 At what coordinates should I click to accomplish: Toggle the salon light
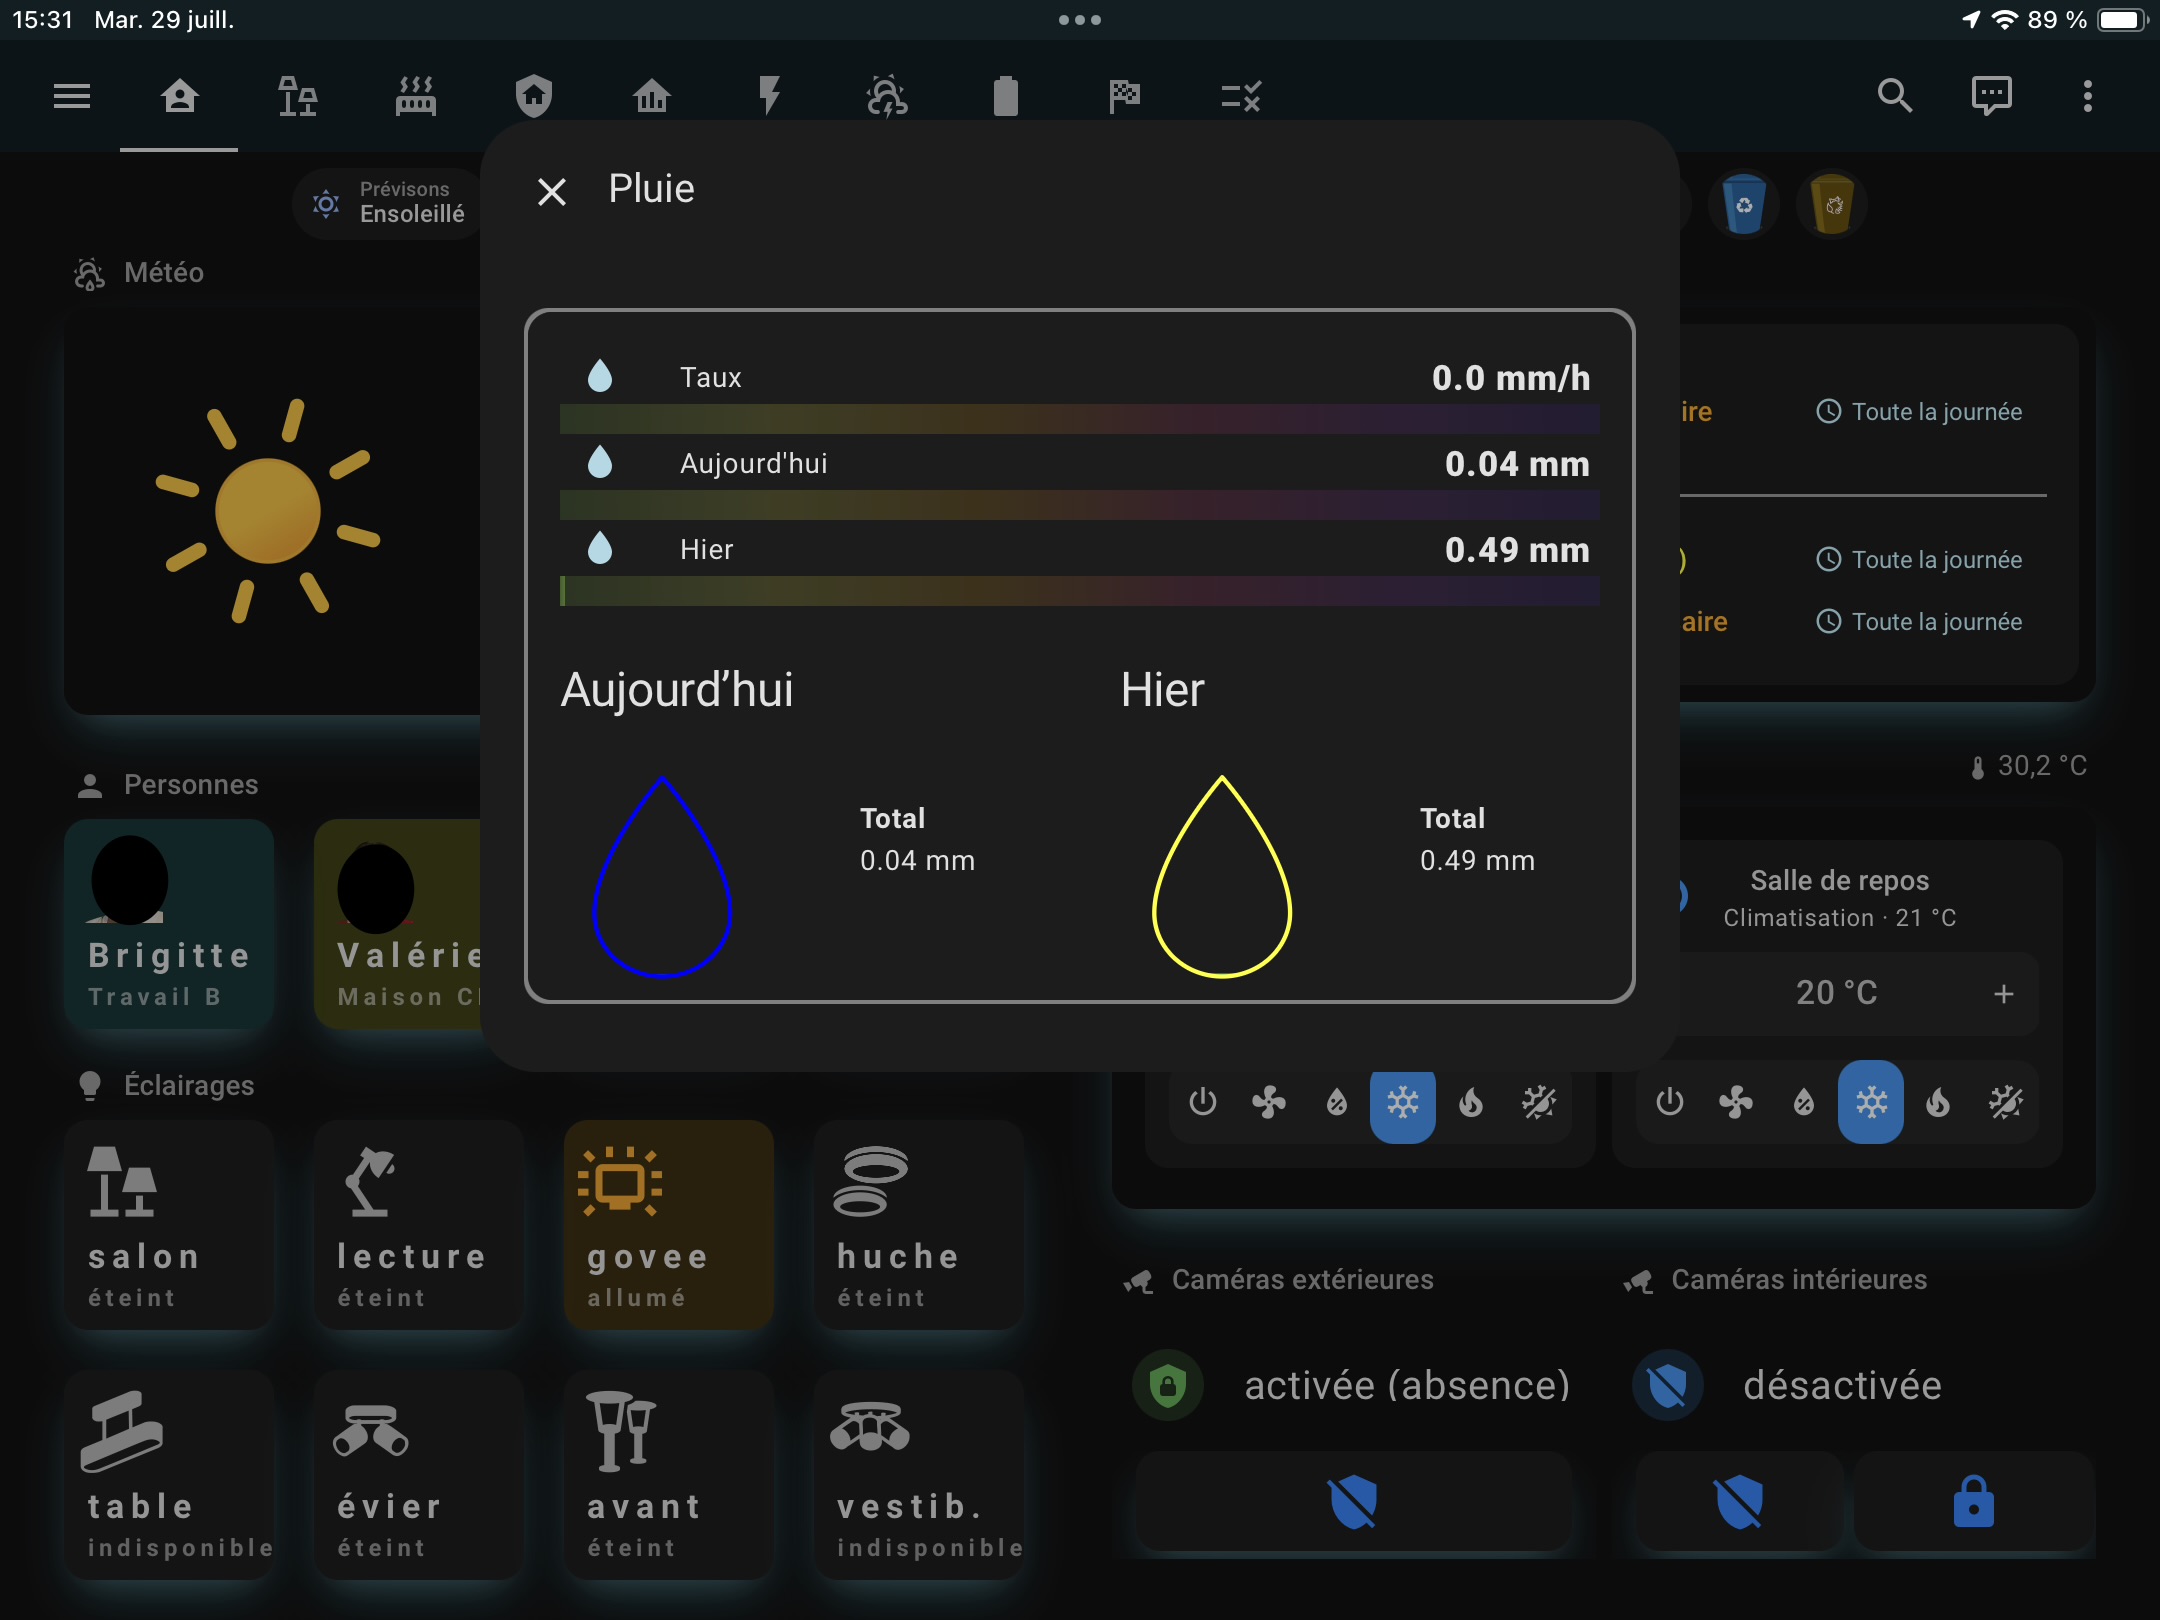[x=169, y=1224]
